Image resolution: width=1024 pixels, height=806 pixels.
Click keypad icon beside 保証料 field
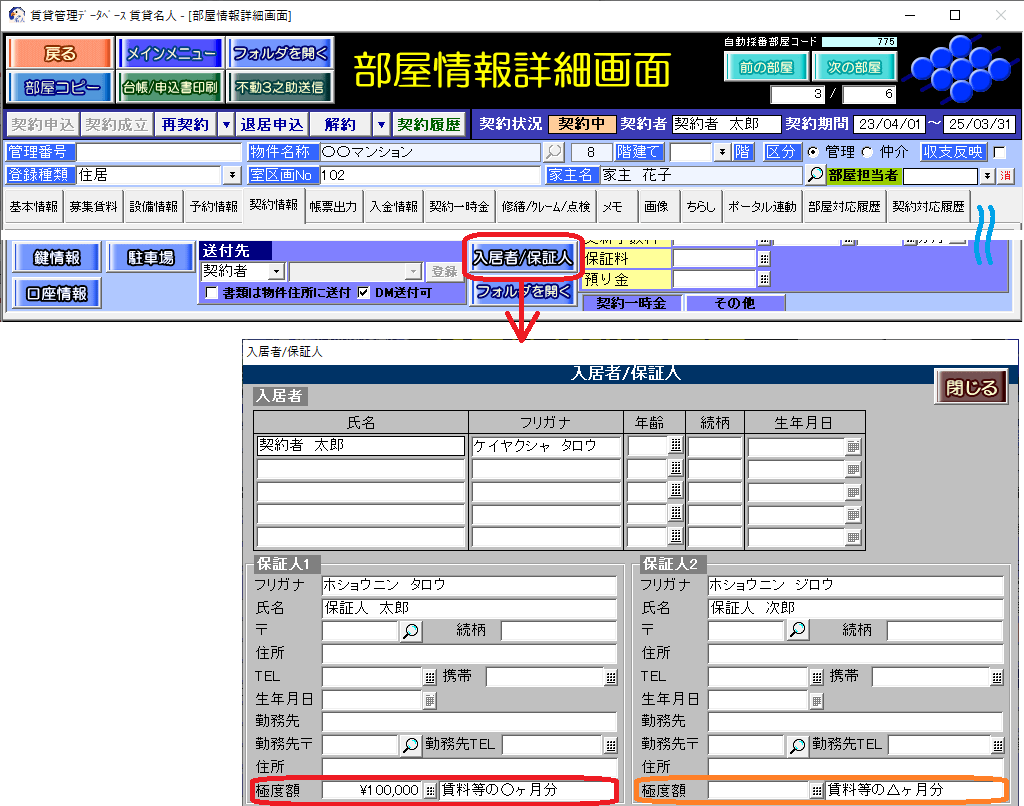coord(765,258)
